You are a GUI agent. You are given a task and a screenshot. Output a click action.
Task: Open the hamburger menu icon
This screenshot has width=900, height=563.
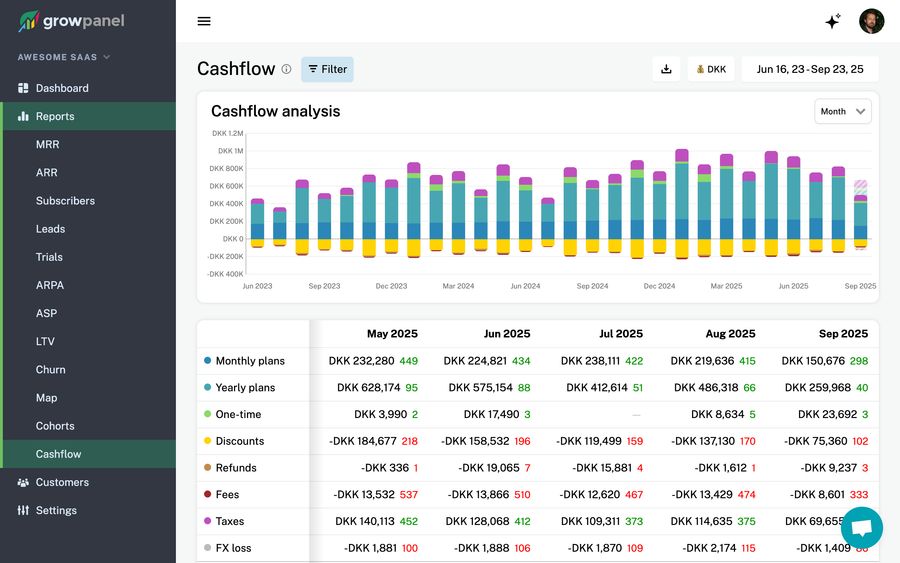204,21
